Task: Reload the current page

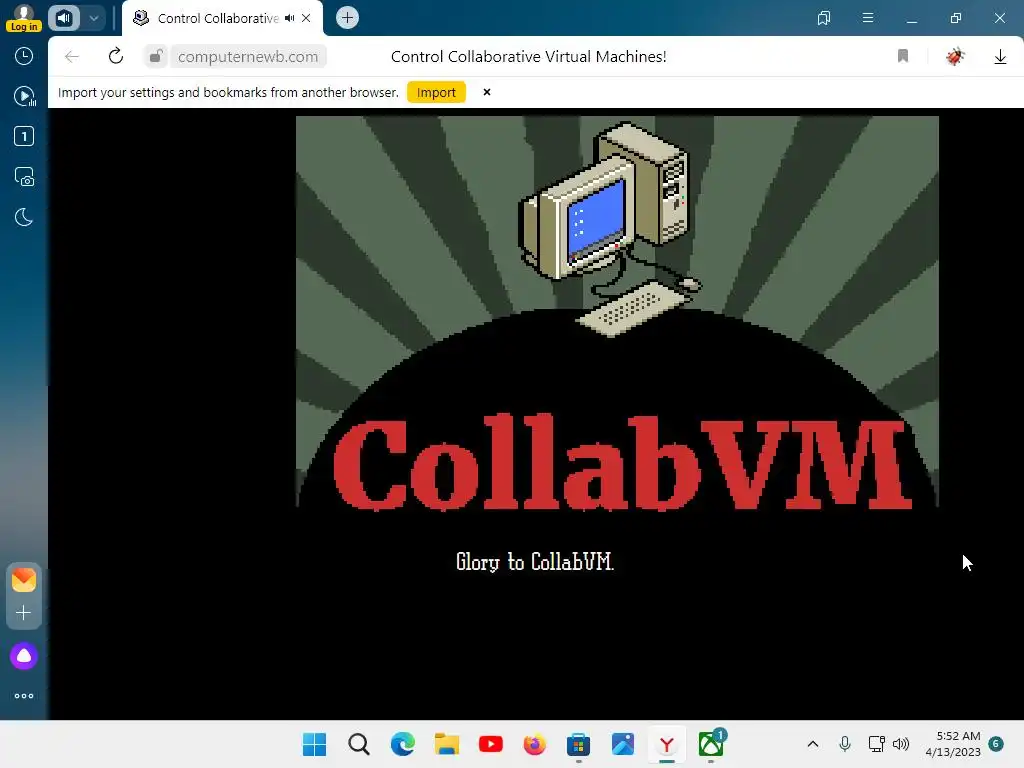Action: pyautogui.click(x=116, y=56)
